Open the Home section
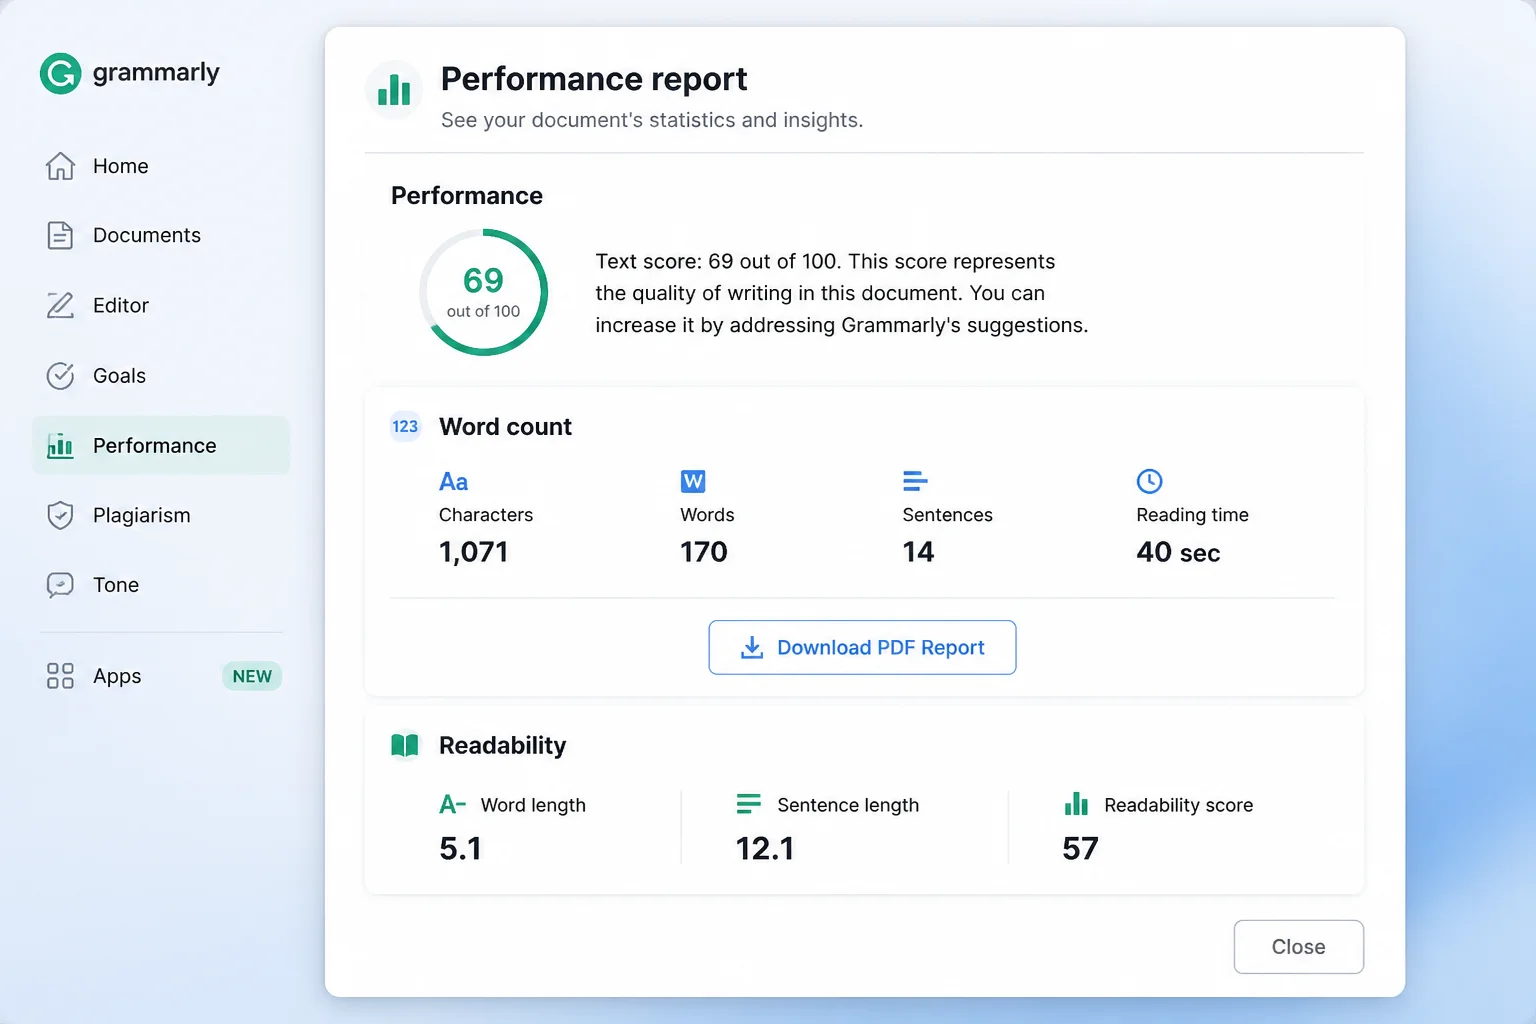Viewport: 1536px width, 1024px height. (161, 166)
